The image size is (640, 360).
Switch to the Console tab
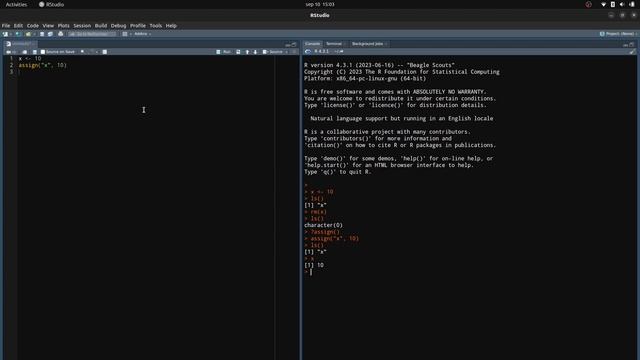(313, 44)
